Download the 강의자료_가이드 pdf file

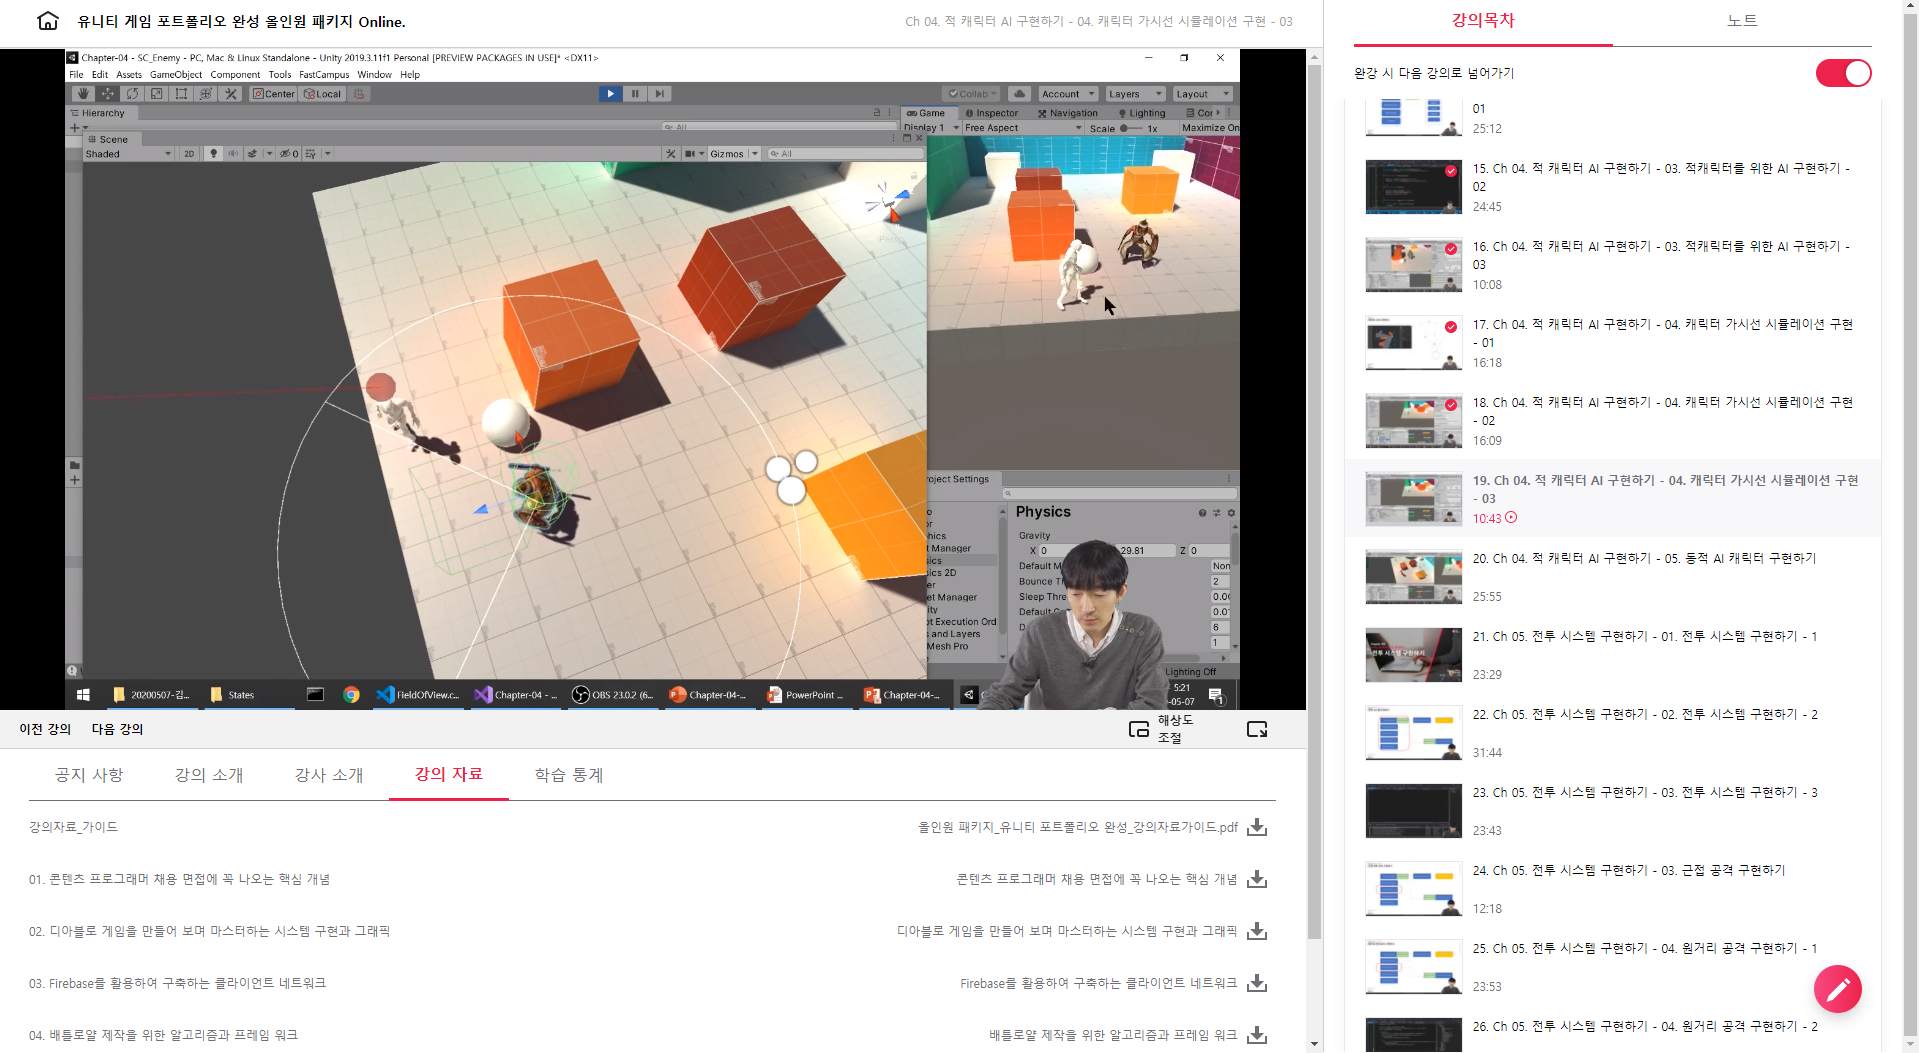[1257, 827]
